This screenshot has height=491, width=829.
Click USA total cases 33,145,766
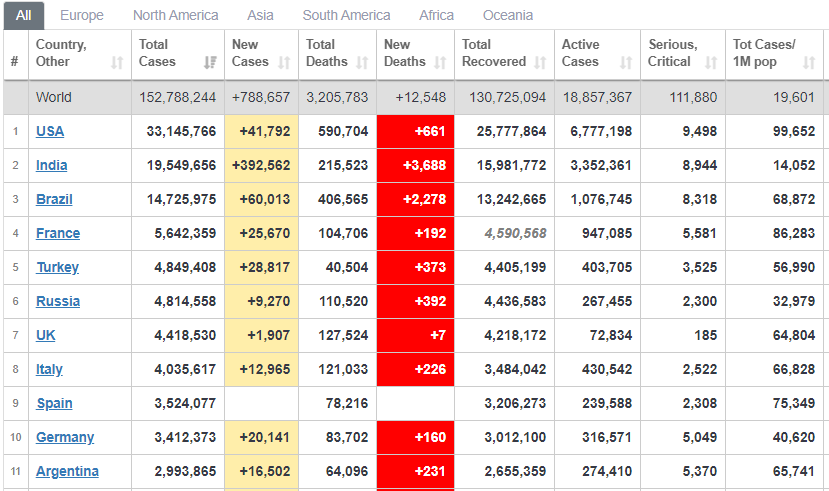(181, 131)
